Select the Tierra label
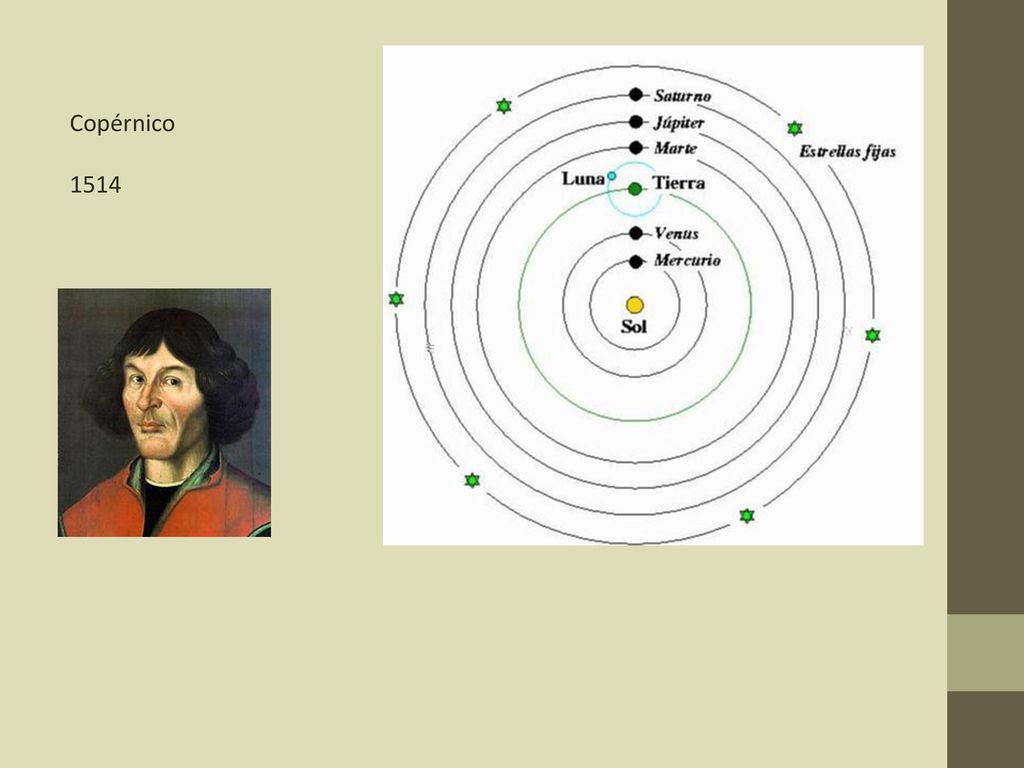 [x=679, y=183]
